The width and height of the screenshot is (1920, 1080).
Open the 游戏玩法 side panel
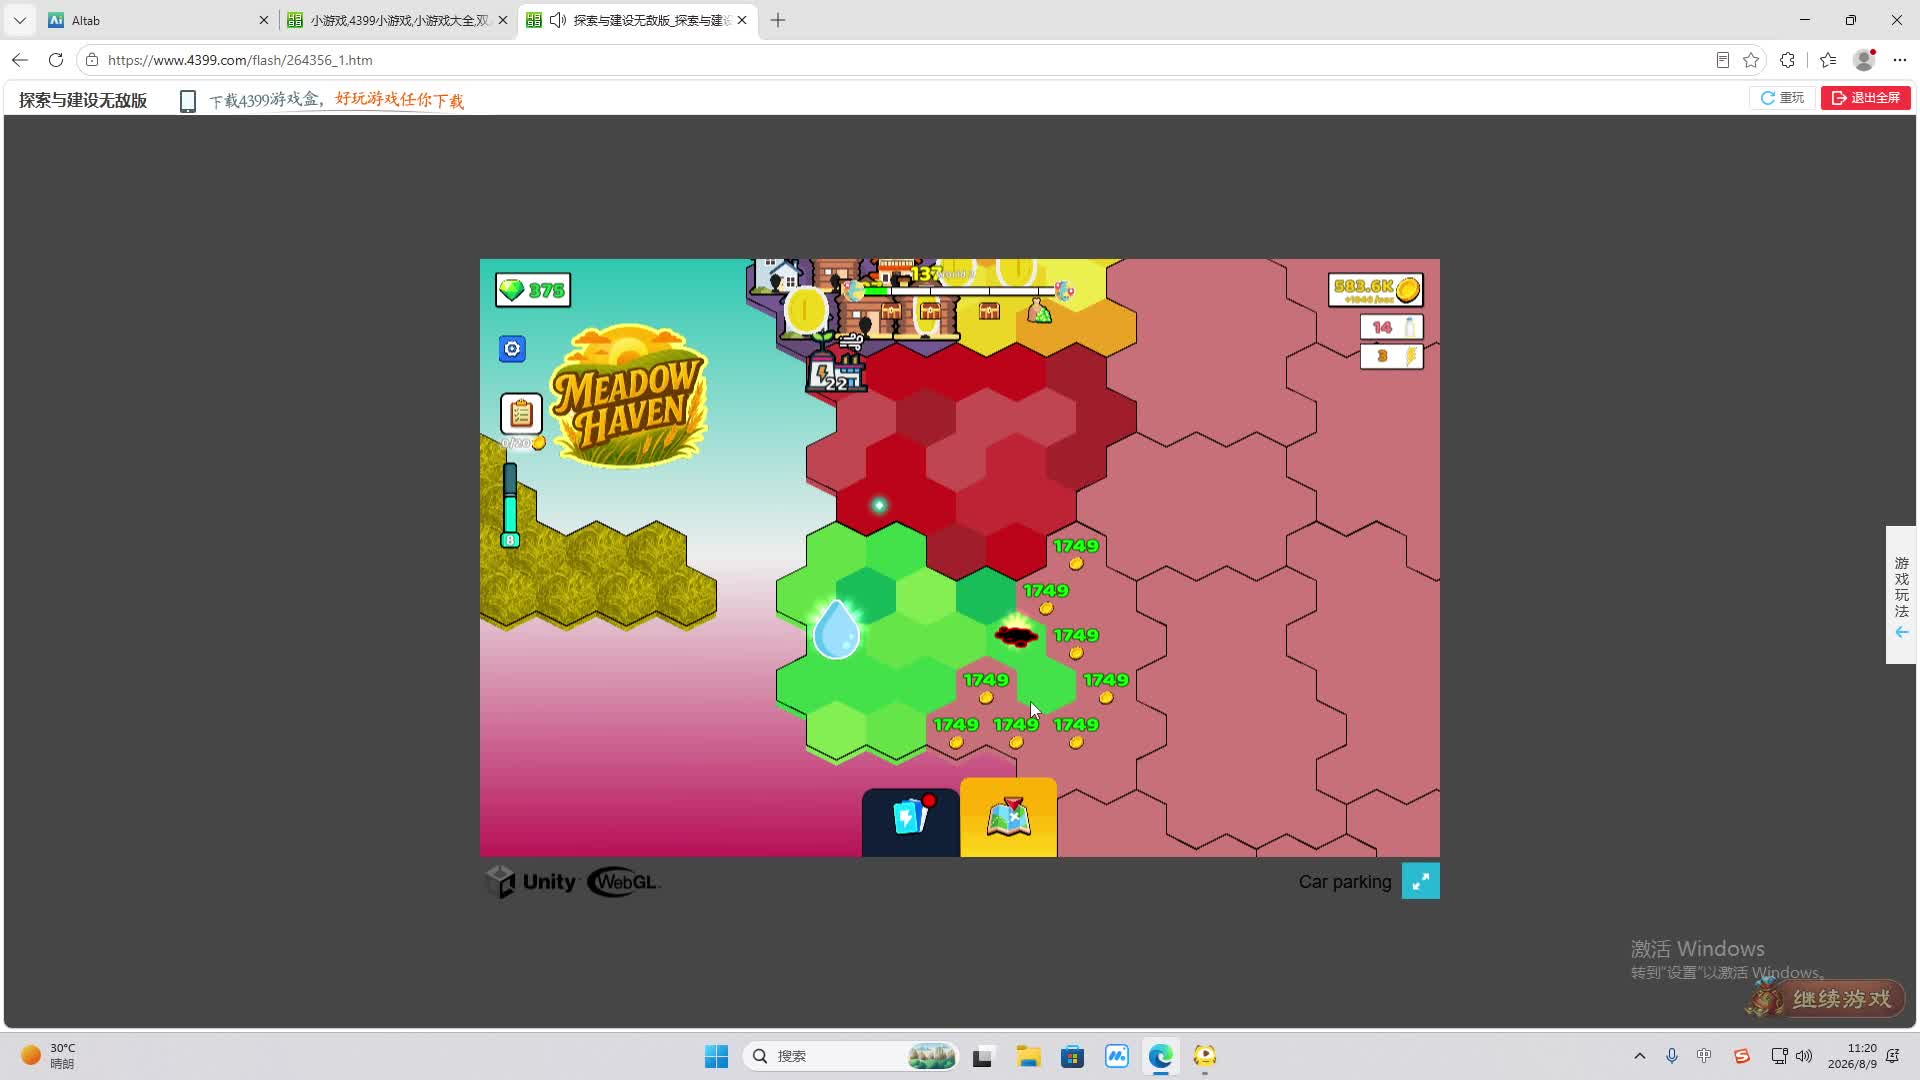click(1901, 595)
